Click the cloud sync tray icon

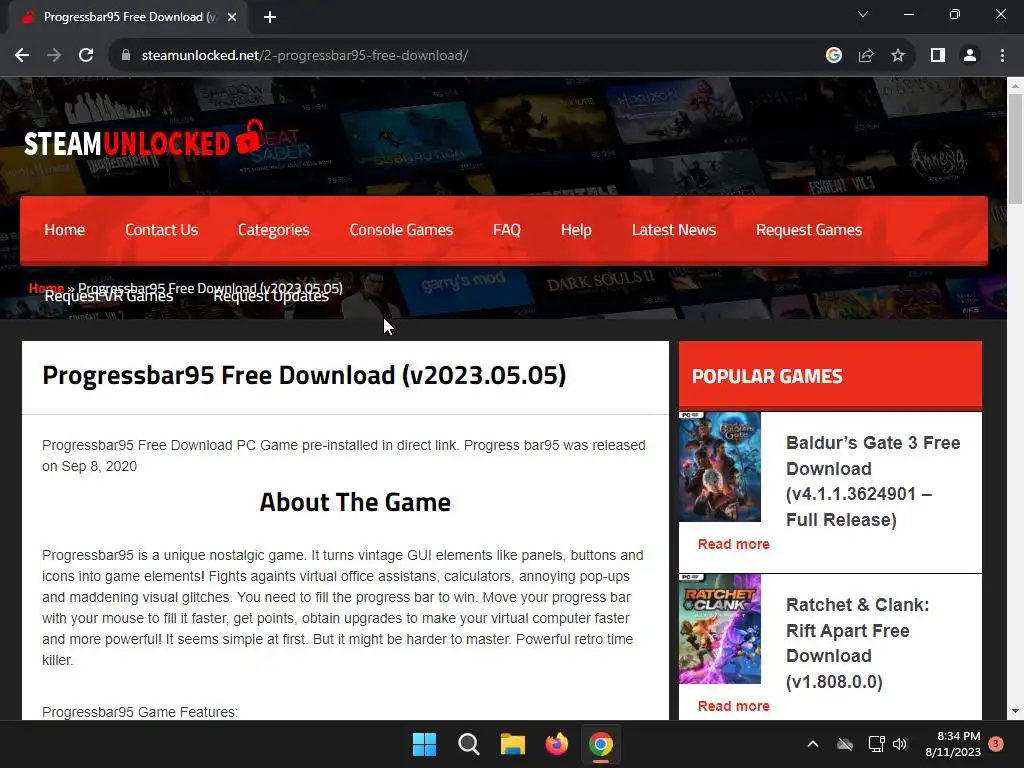[845, 744]
